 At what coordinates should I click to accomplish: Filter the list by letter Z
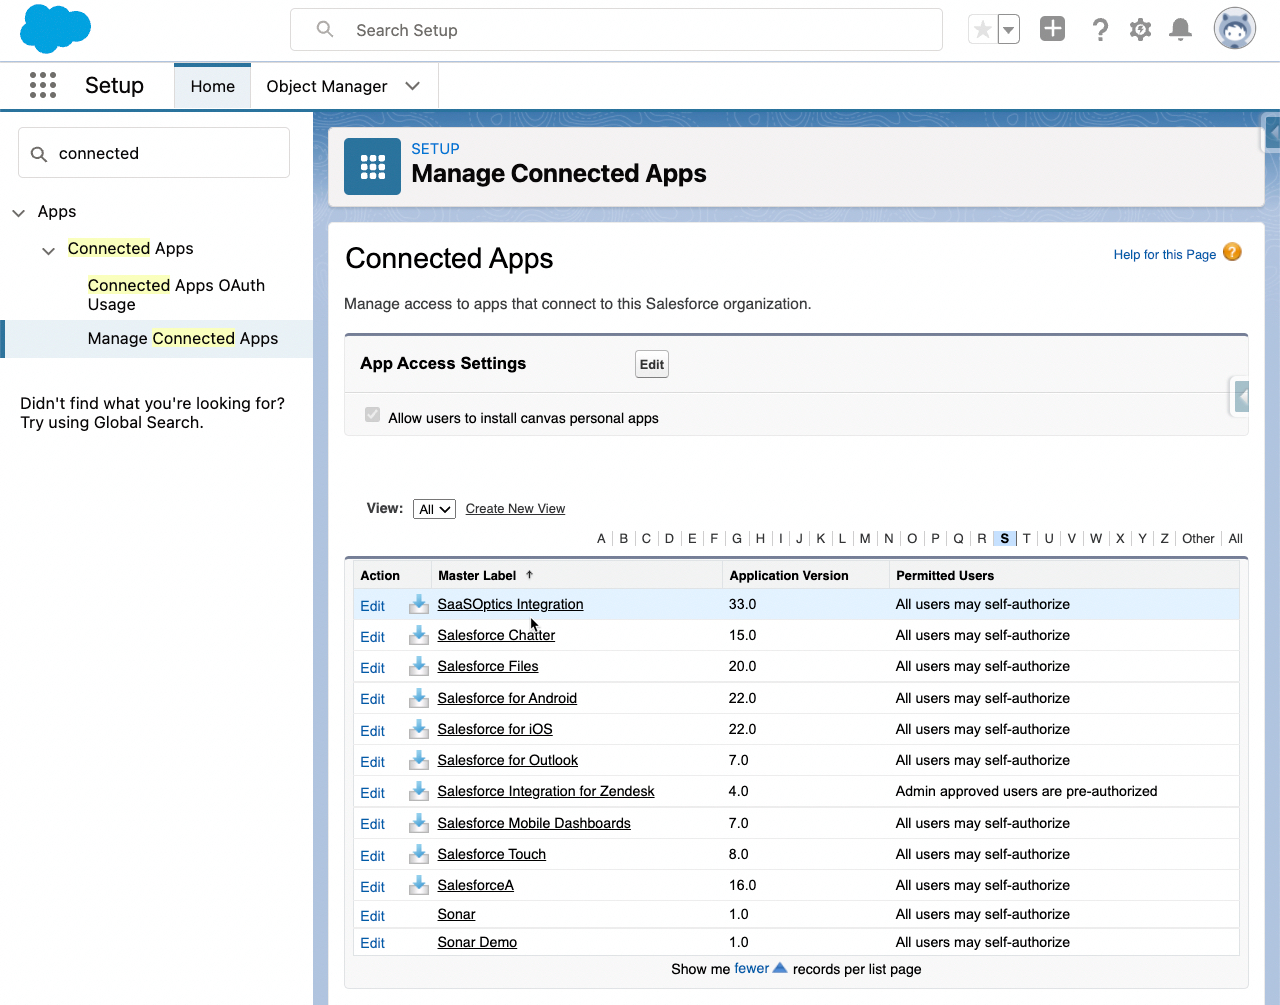tap(1164, 538)
